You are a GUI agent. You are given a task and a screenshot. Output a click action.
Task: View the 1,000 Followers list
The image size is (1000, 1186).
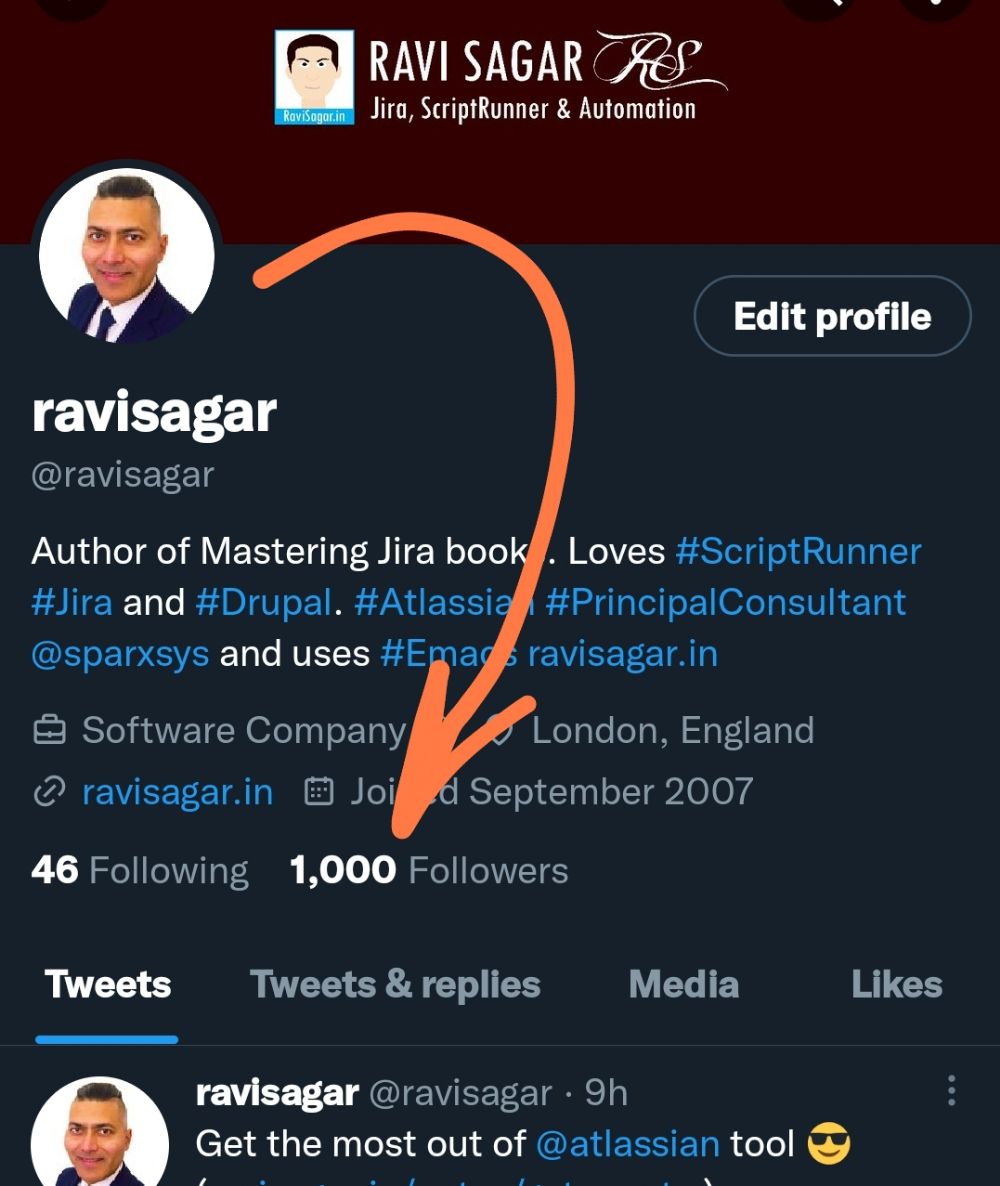[429, 871]
